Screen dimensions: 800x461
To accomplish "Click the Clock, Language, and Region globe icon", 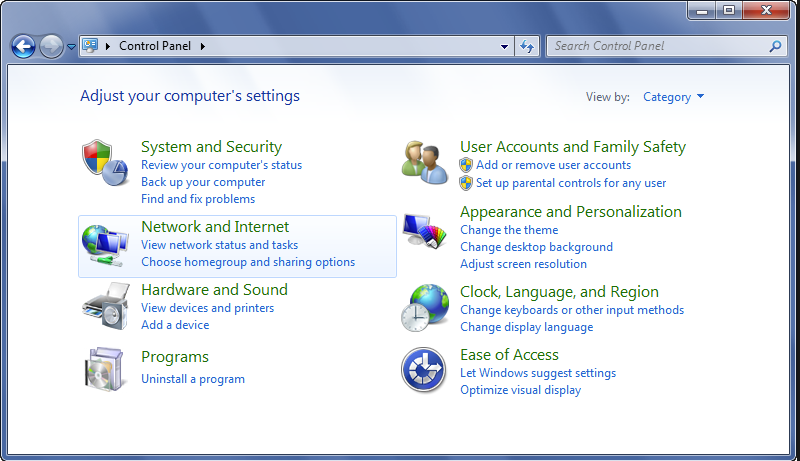I will 425,307.
